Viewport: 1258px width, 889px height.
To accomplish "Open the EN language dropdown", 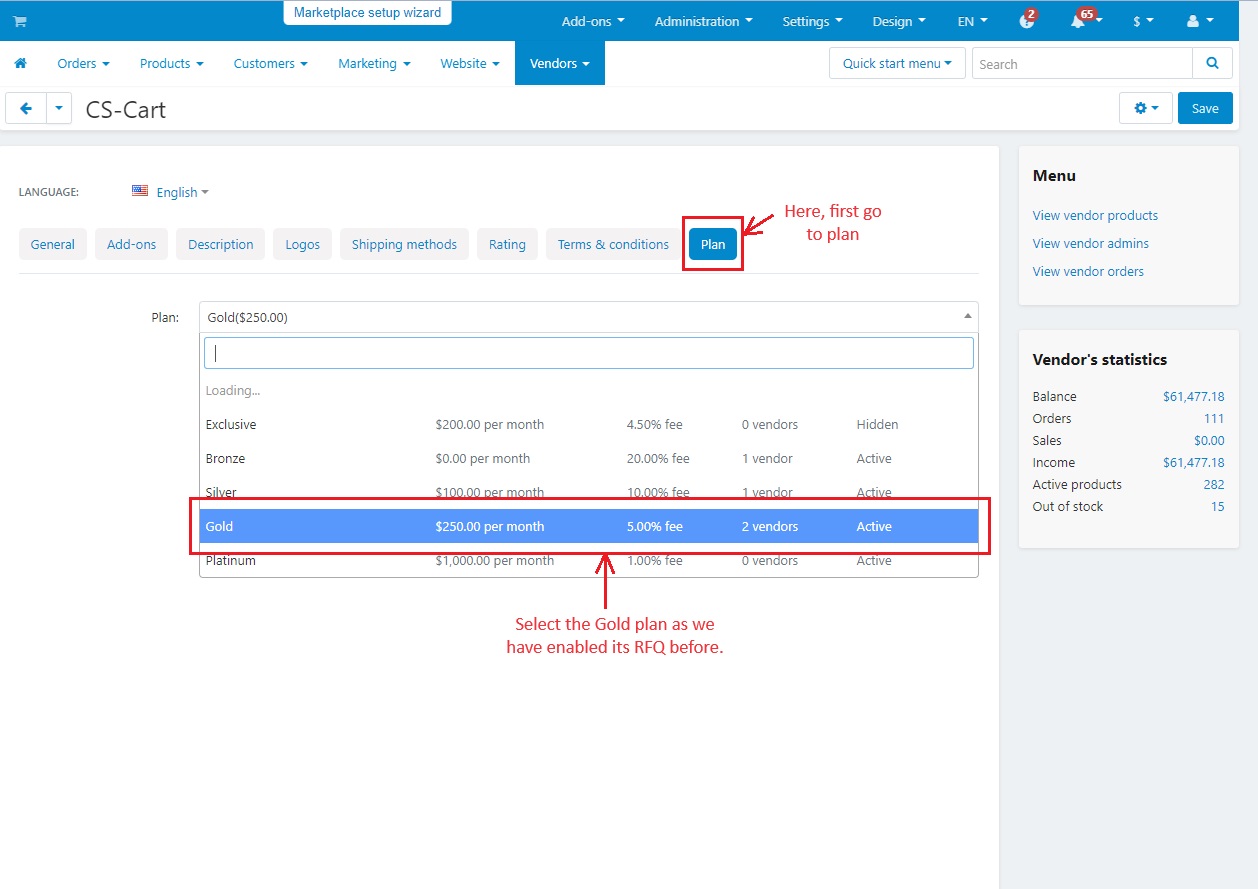I will click(972, 21).
